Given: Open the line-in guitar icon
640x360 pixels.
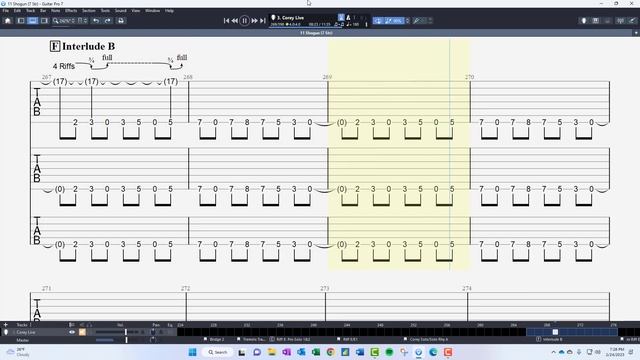Looking at the screenshot, I should [632, 20].
